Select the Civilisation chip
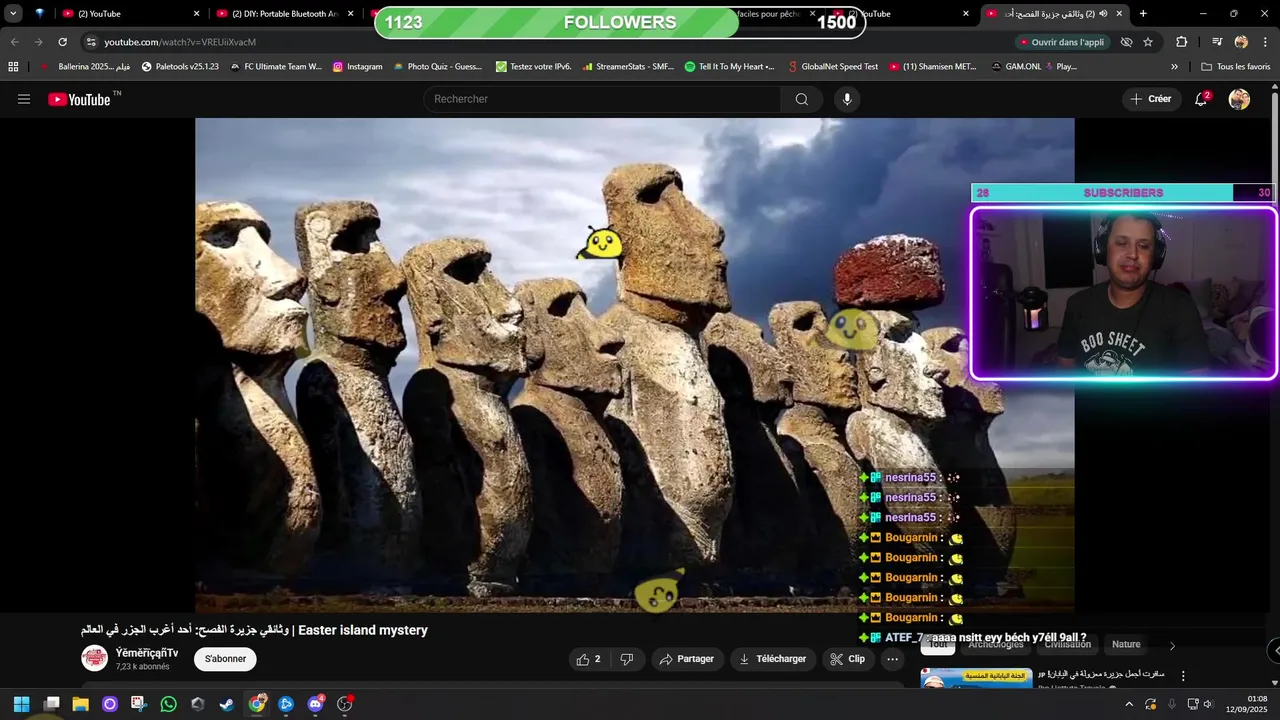Screen dimensions: 1280x720 tap(1067, 645)
